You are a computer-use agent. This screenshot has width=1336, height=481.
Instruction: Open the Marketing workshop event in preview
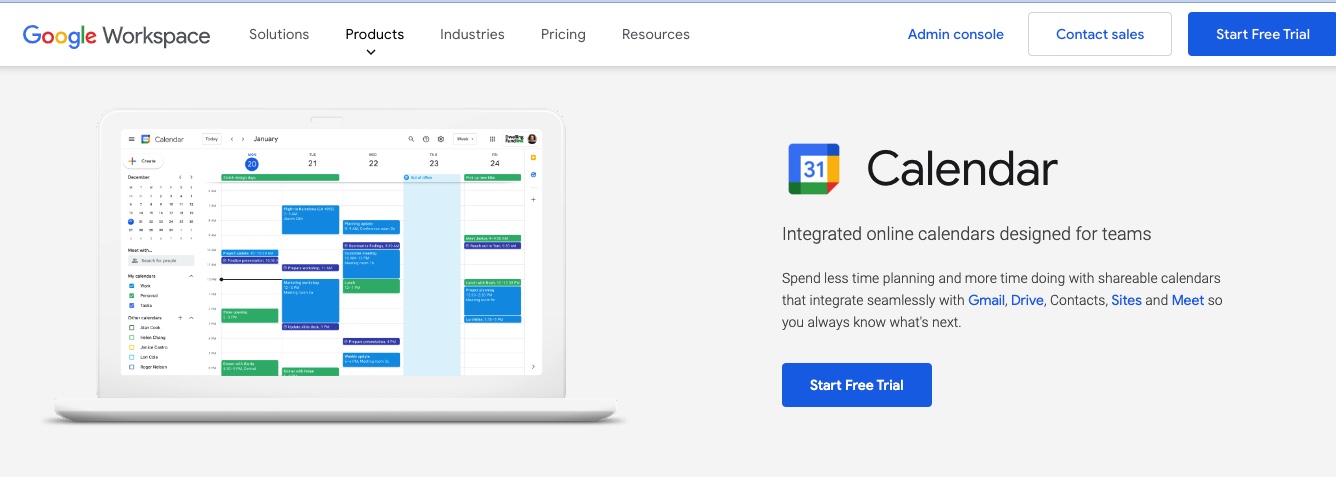310,300
